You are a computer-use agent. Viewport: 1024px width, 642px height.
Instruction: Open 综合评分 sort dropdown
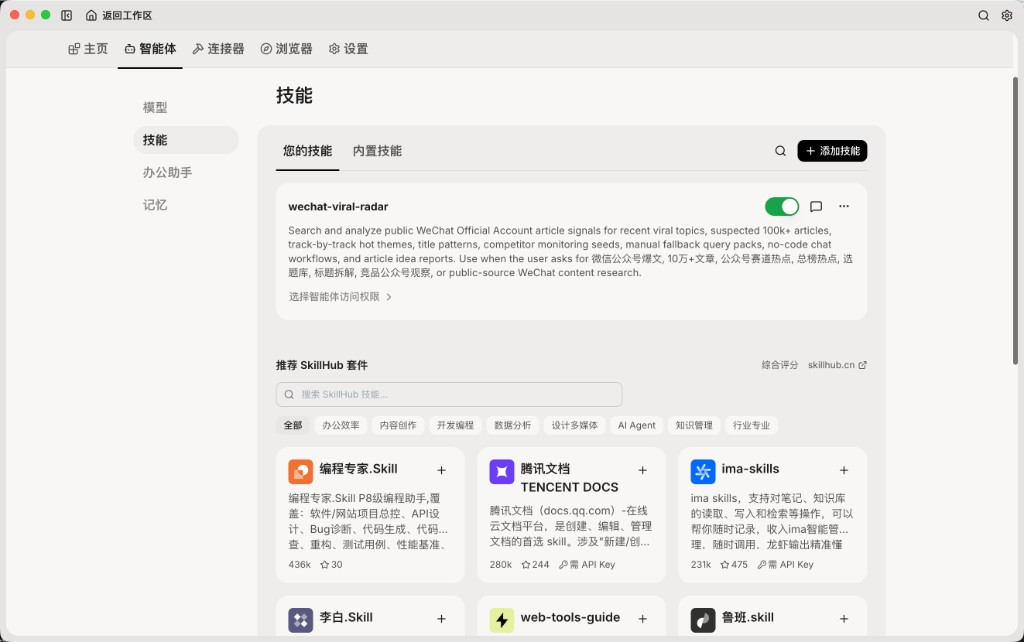(779, 365)
